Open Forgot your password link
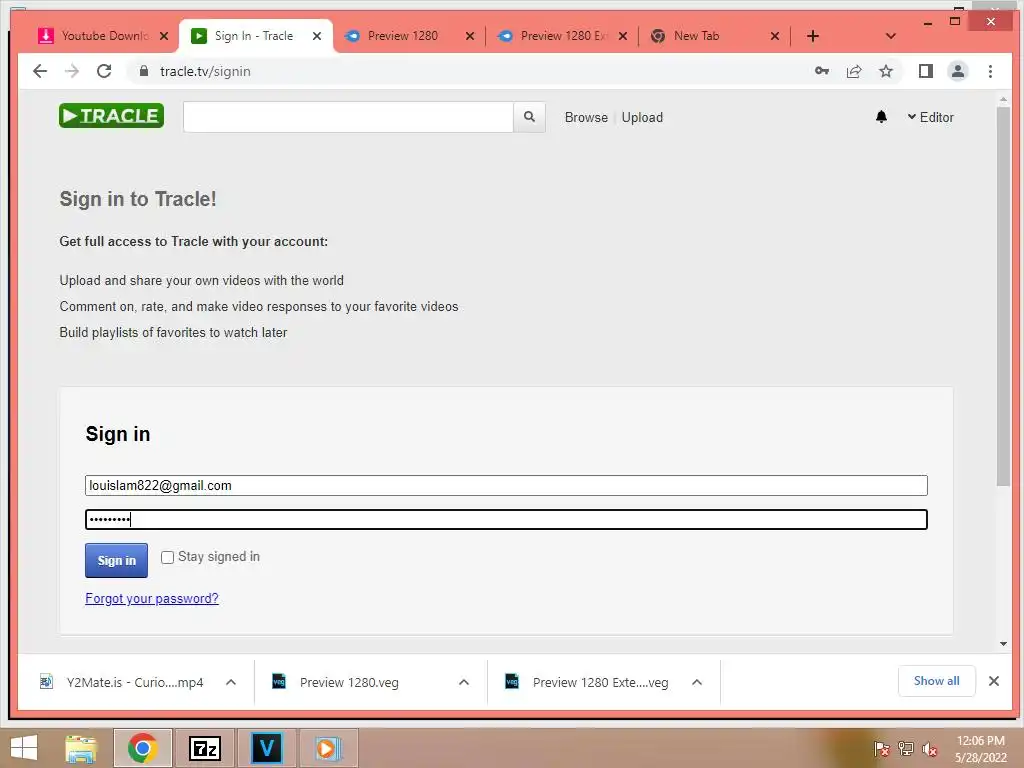This screenshot has height=768, width=1024. point(152,598)
